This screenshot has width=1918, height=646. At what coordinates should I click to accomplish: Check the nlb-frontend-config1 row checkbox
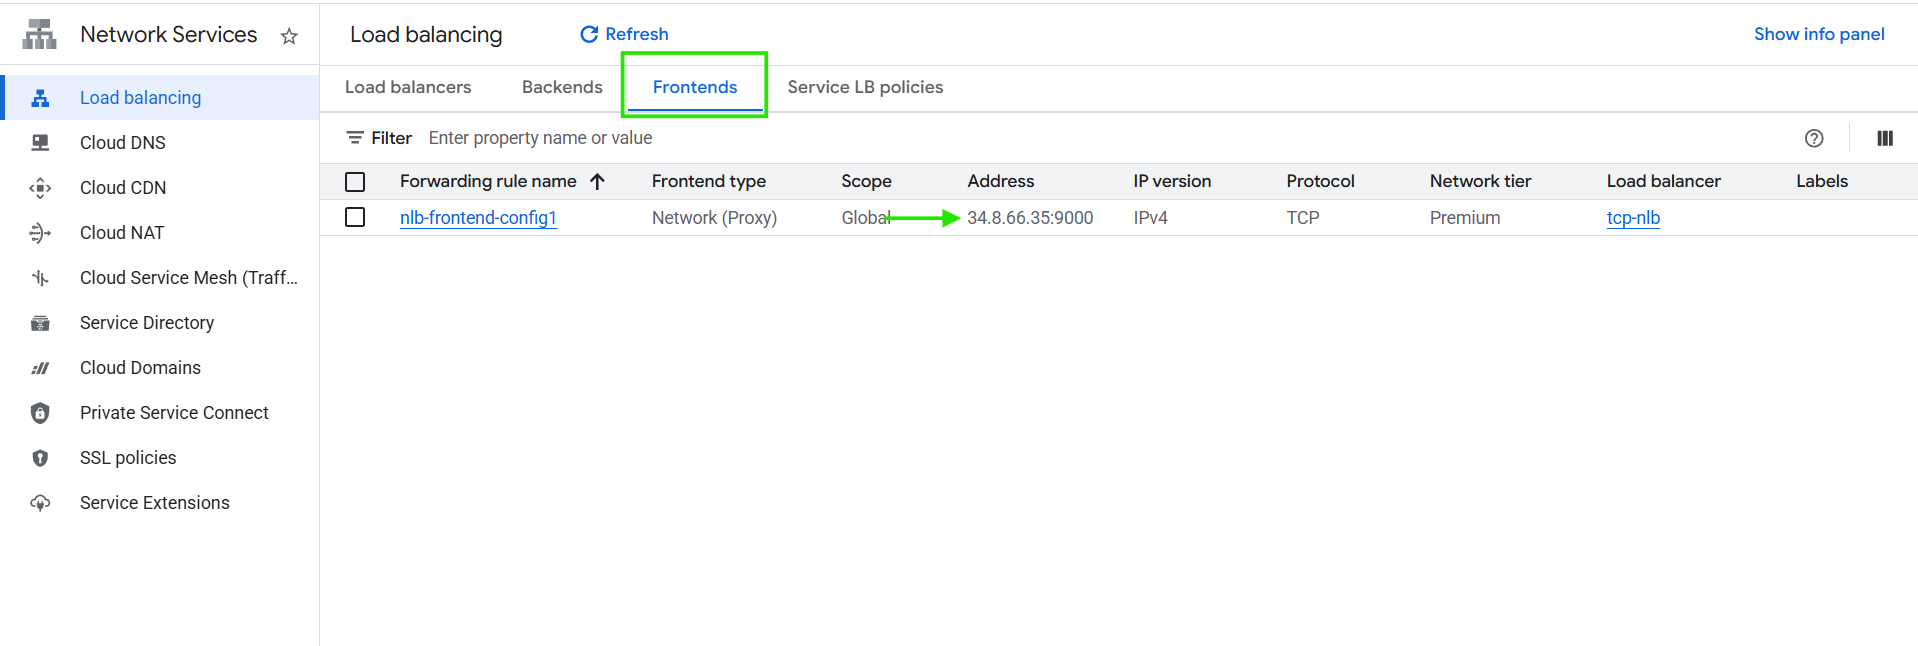(355, 218)
